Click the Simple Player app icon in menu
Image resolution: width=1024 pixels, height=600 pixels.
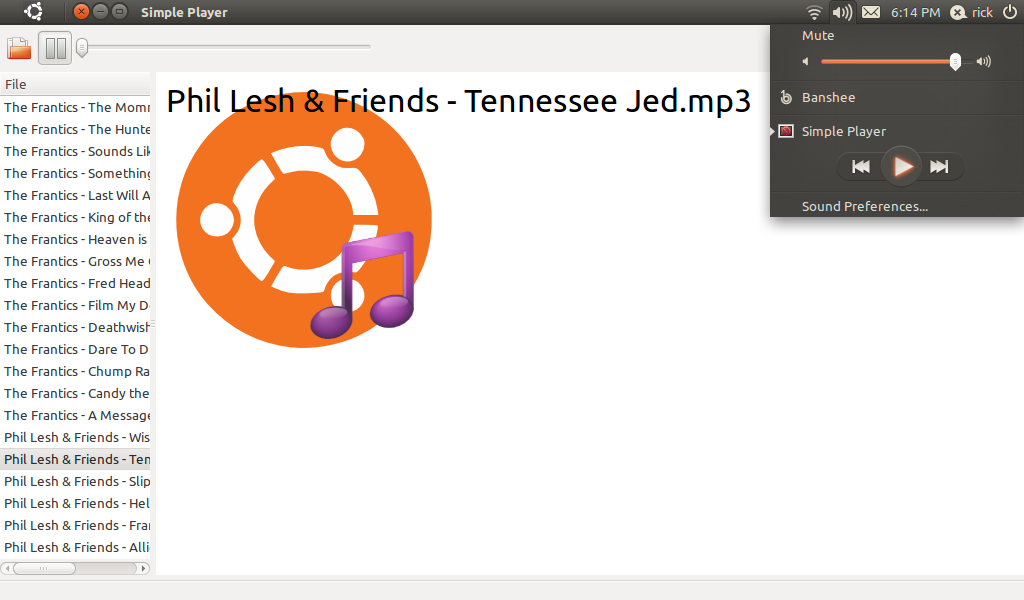pyautogui.click(x=786, y=131)
